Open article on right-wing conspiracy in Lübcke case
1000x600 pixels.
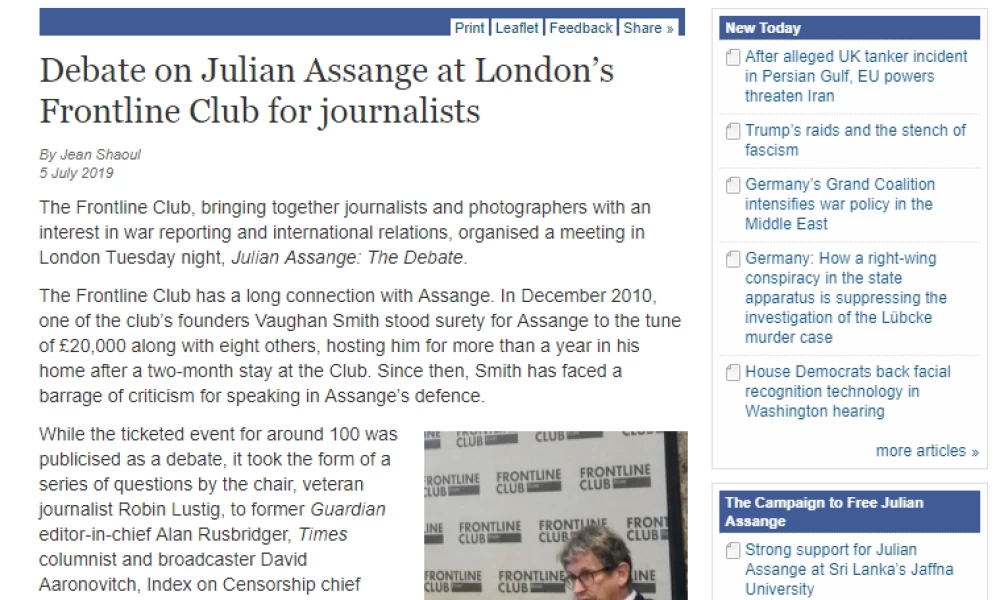point(846,298)
